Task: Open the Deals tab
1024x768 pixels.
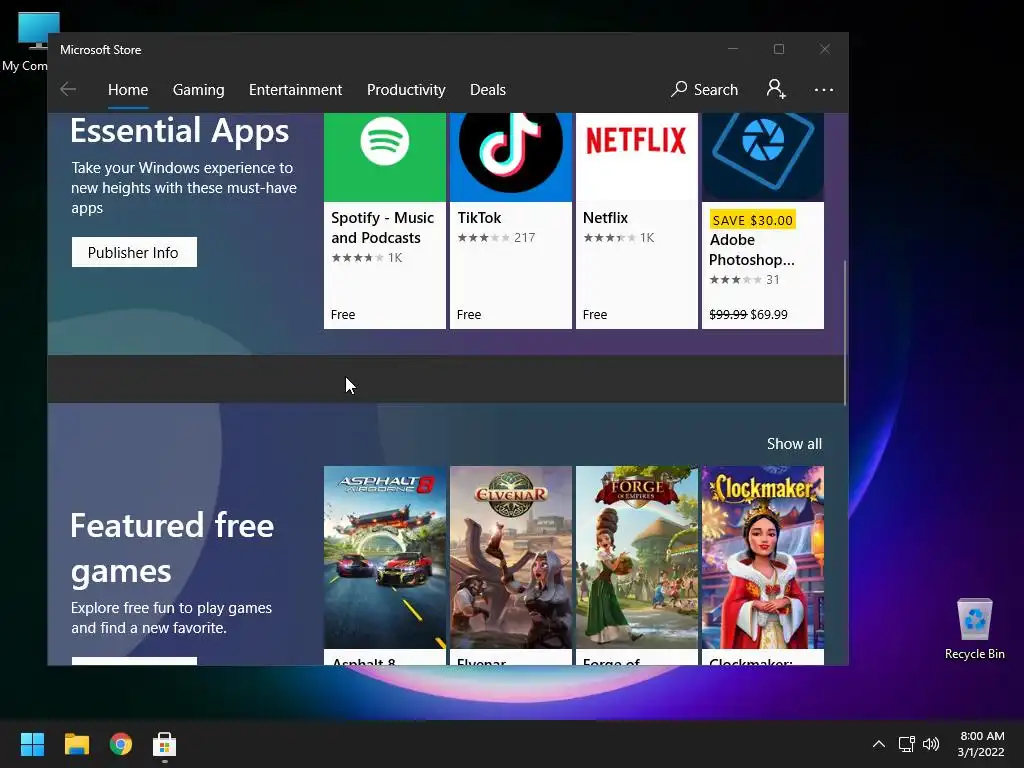Action: (488, 89)
